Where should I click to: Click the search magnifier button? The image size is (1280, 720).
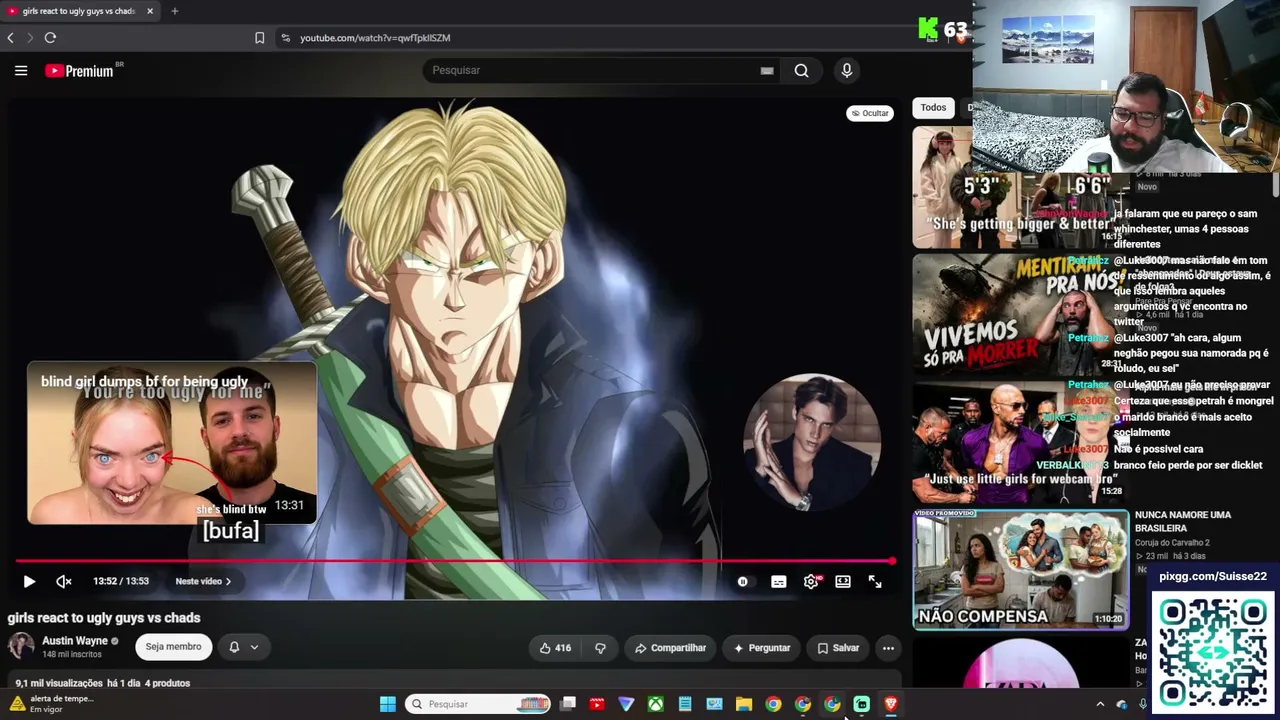tap(801, 70)
